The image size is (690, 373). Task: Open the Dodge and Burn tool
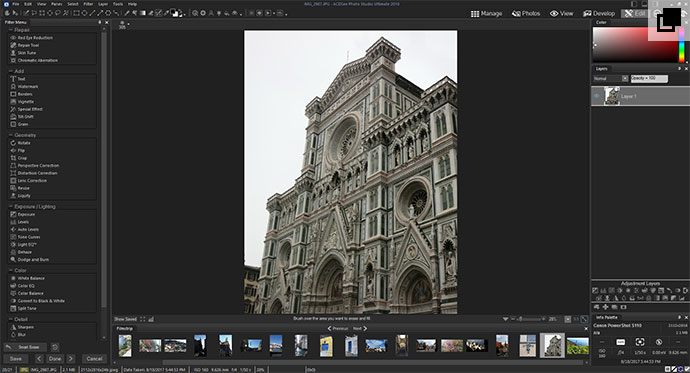29,260
